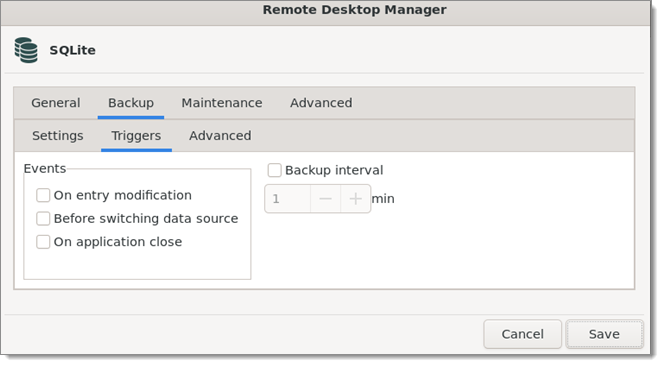
Task: Decrease backup interval with minus button
Action: (325, 199)
